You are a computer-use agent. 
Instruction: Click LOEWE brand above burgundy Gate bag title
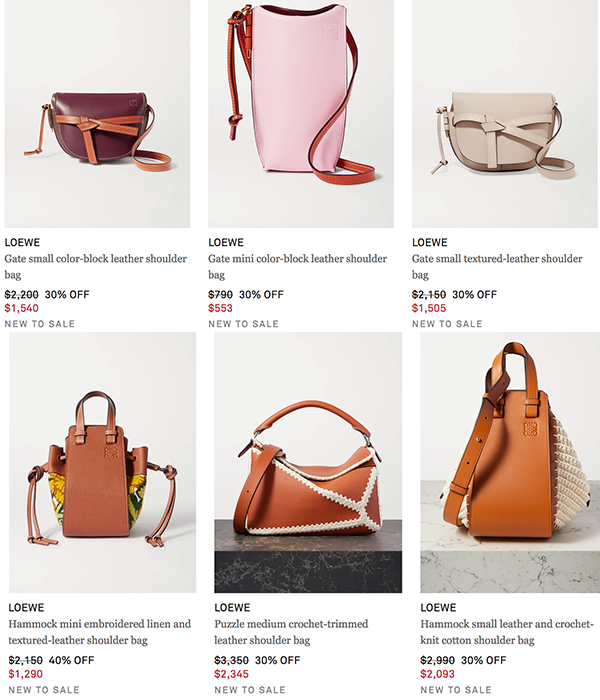coord(22,242)
